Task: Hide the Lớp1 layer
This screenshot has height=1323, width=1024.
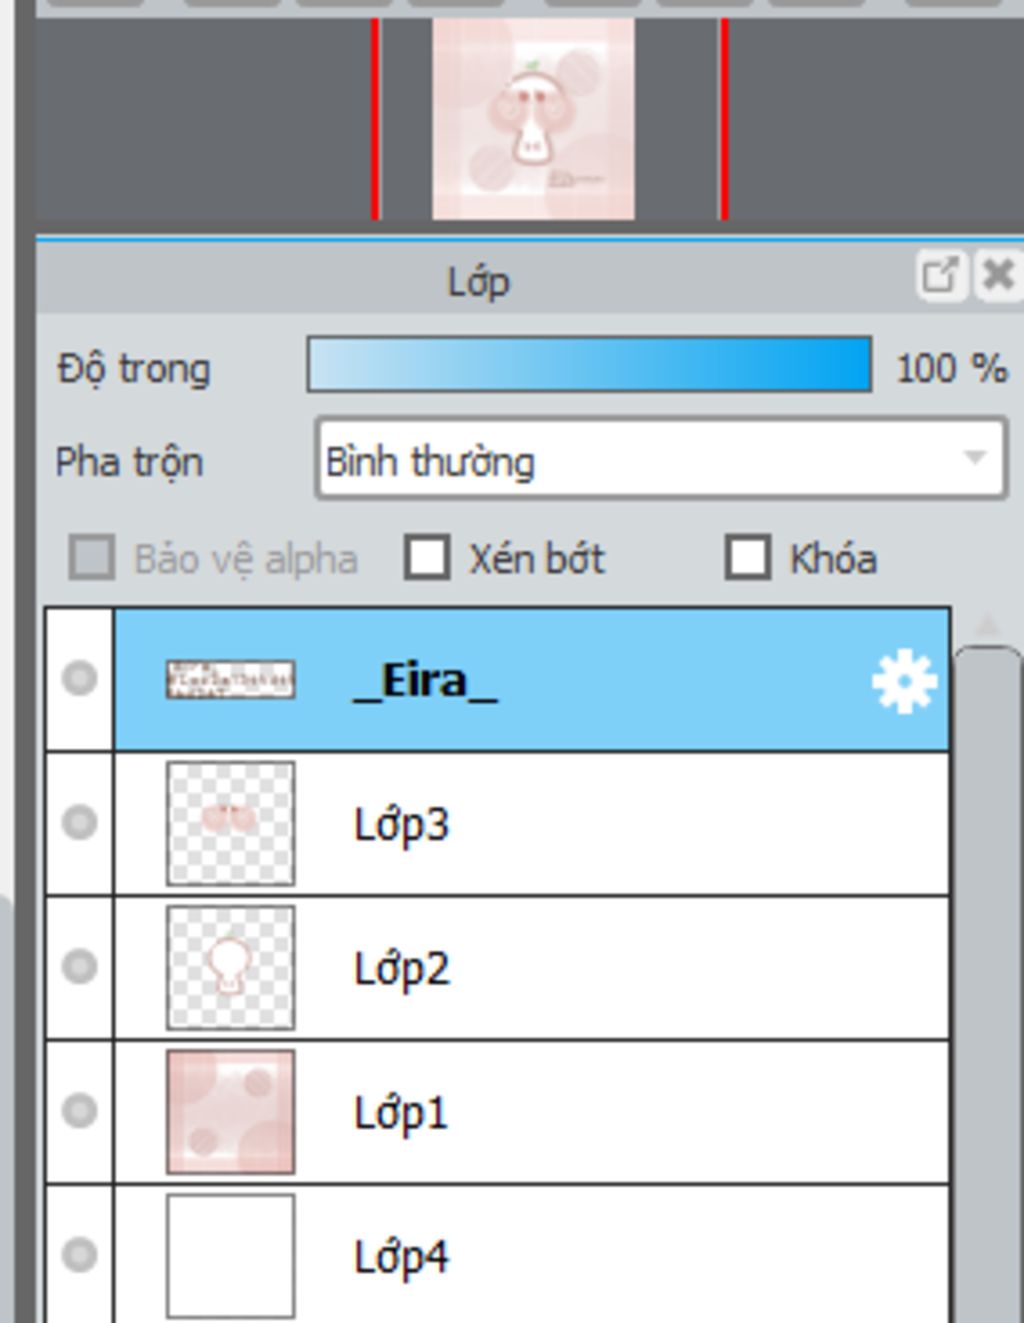Action: (79, 1110)
